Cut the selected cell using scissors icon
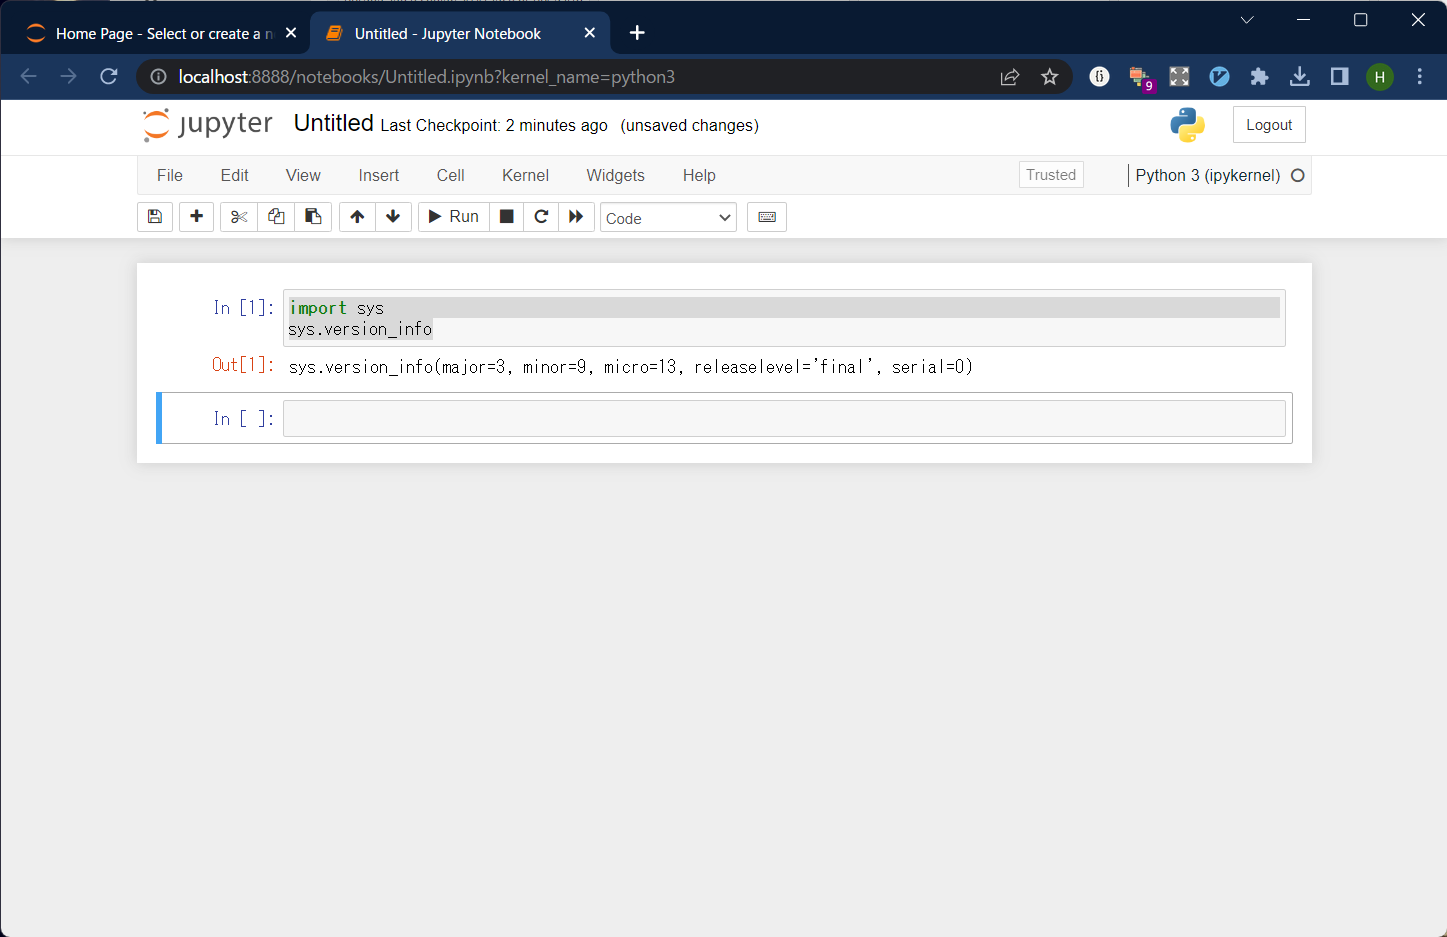The image size is (1447, 937). point(238,217)
